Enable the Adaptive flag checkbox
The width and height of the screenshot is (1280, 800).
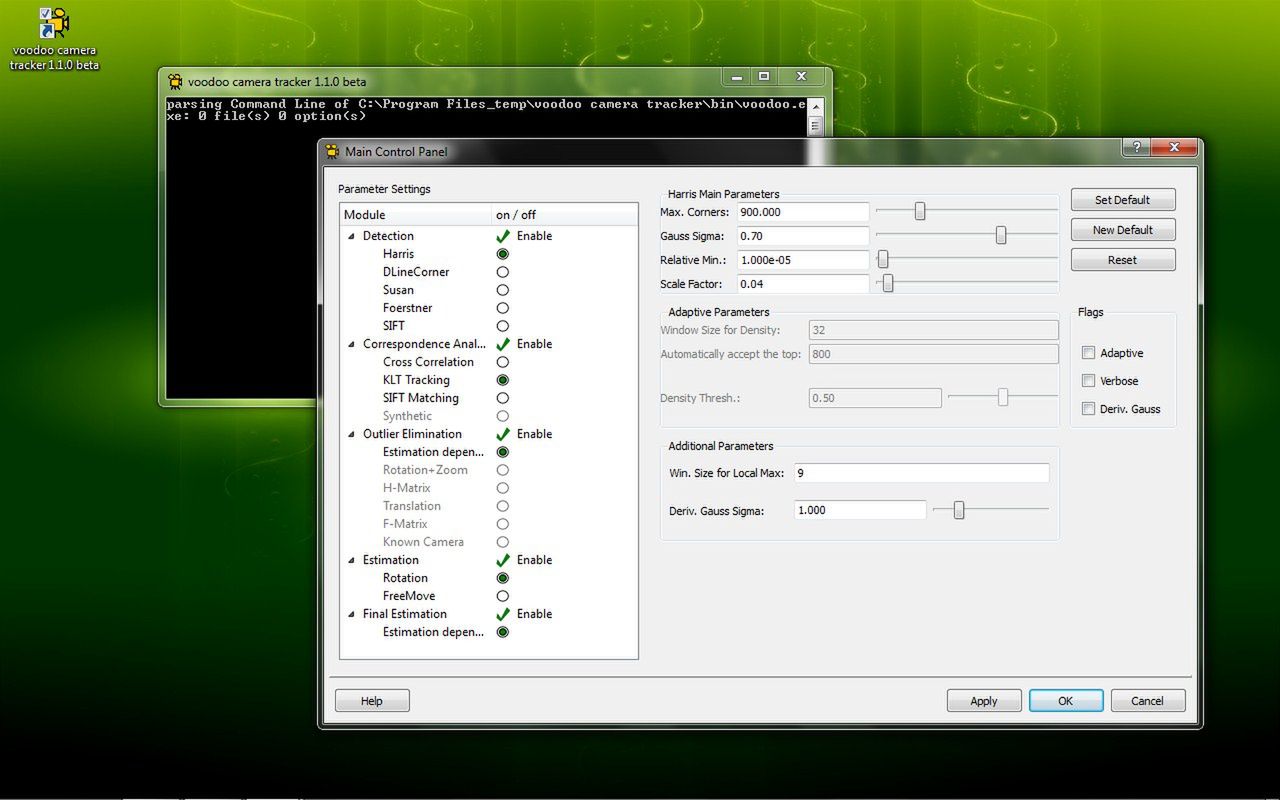point(1089,353)
